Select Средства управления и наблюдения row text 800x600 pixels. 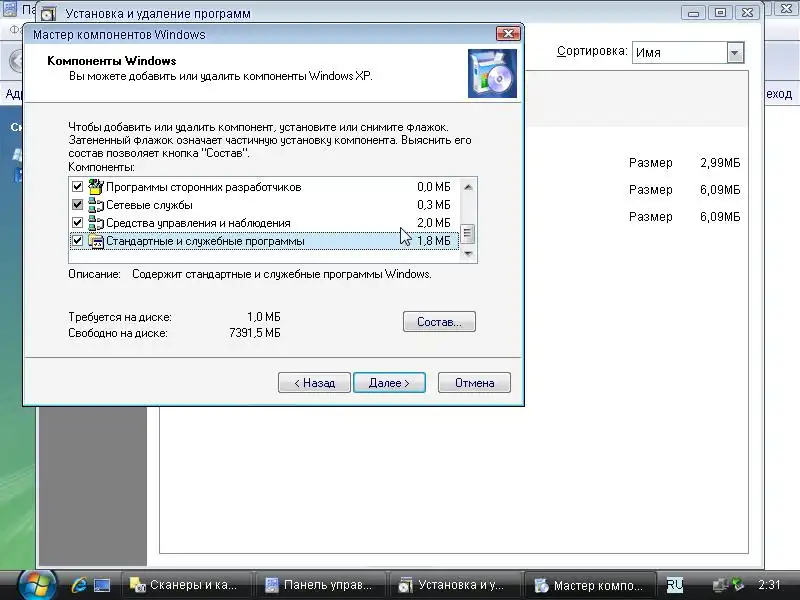198,223
